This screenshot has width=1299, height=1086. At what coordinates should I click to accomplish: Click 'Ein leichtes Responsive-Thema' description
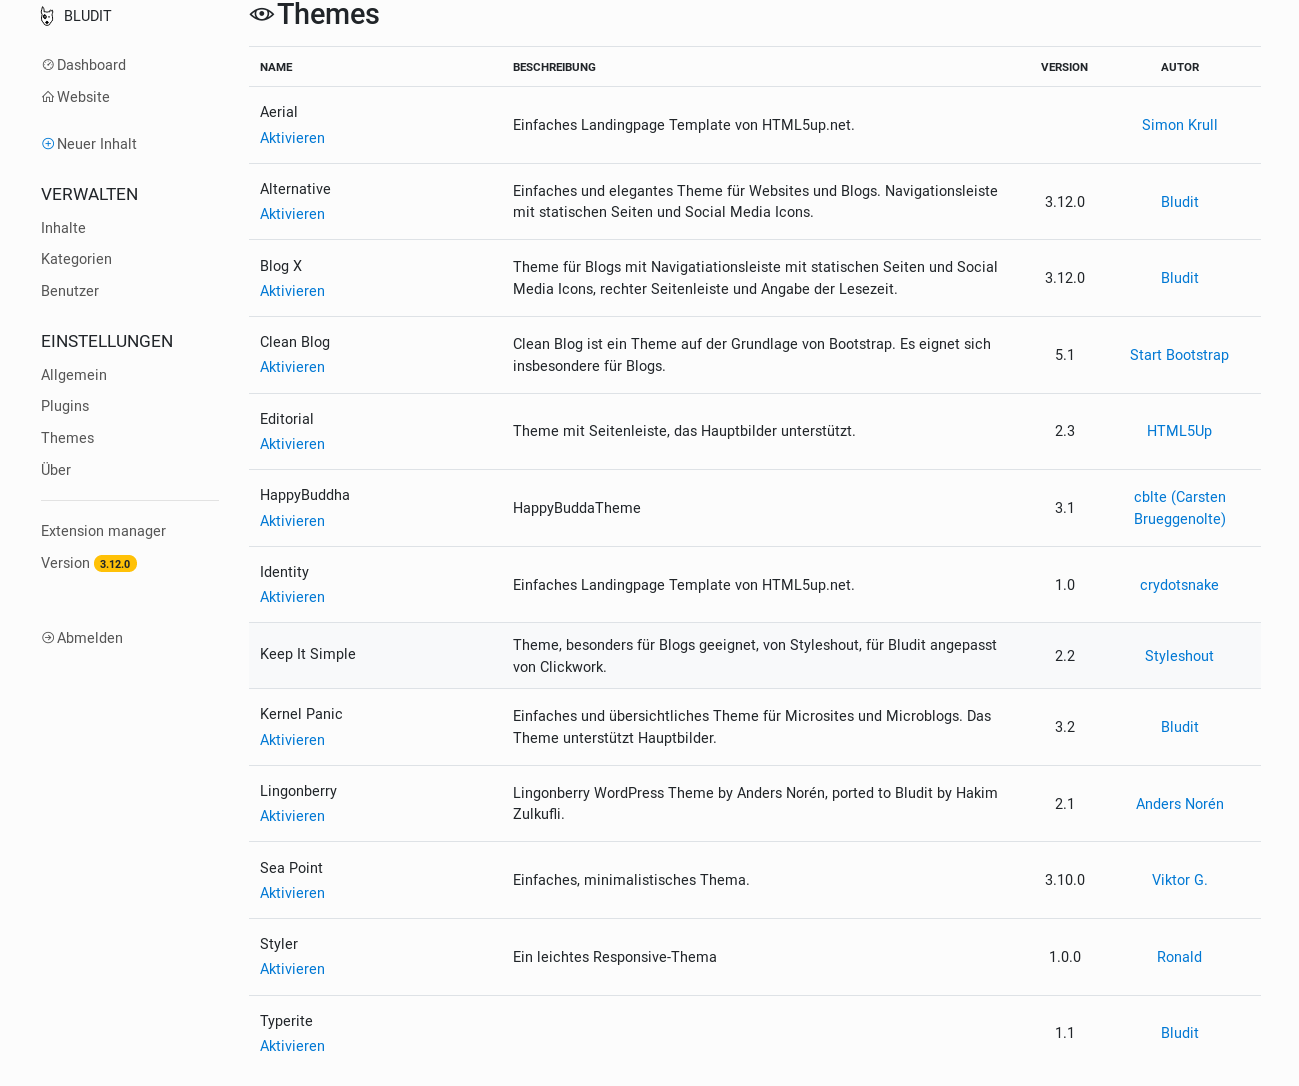tap(615, 957)
